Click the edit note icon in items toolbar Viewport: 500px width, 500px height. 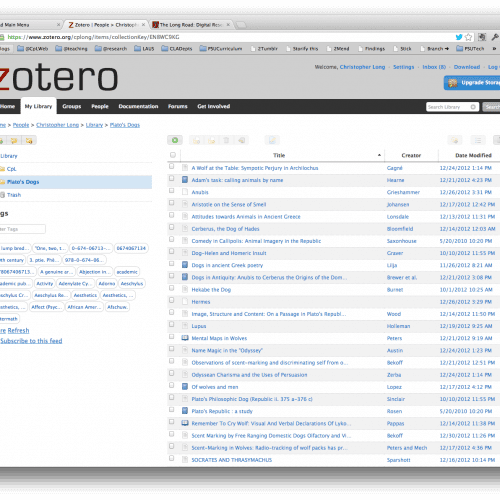coord(272,140)
